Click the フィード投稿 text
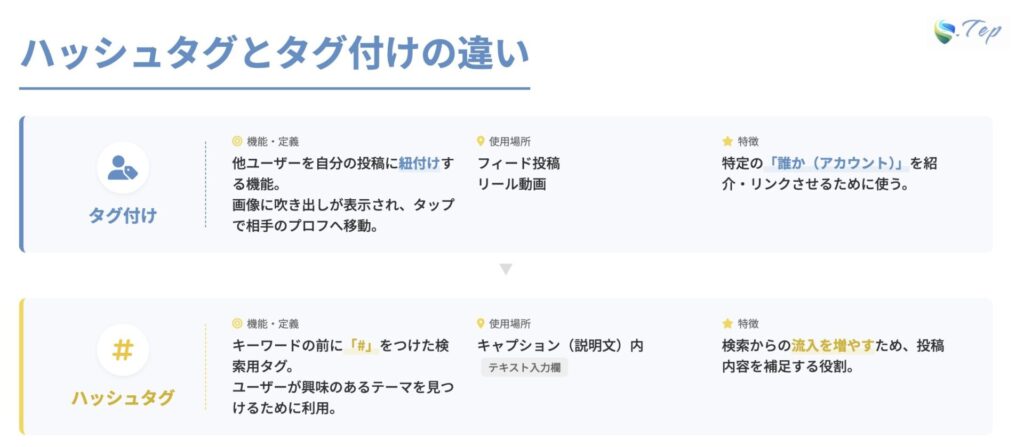 [x=518, y=163]
